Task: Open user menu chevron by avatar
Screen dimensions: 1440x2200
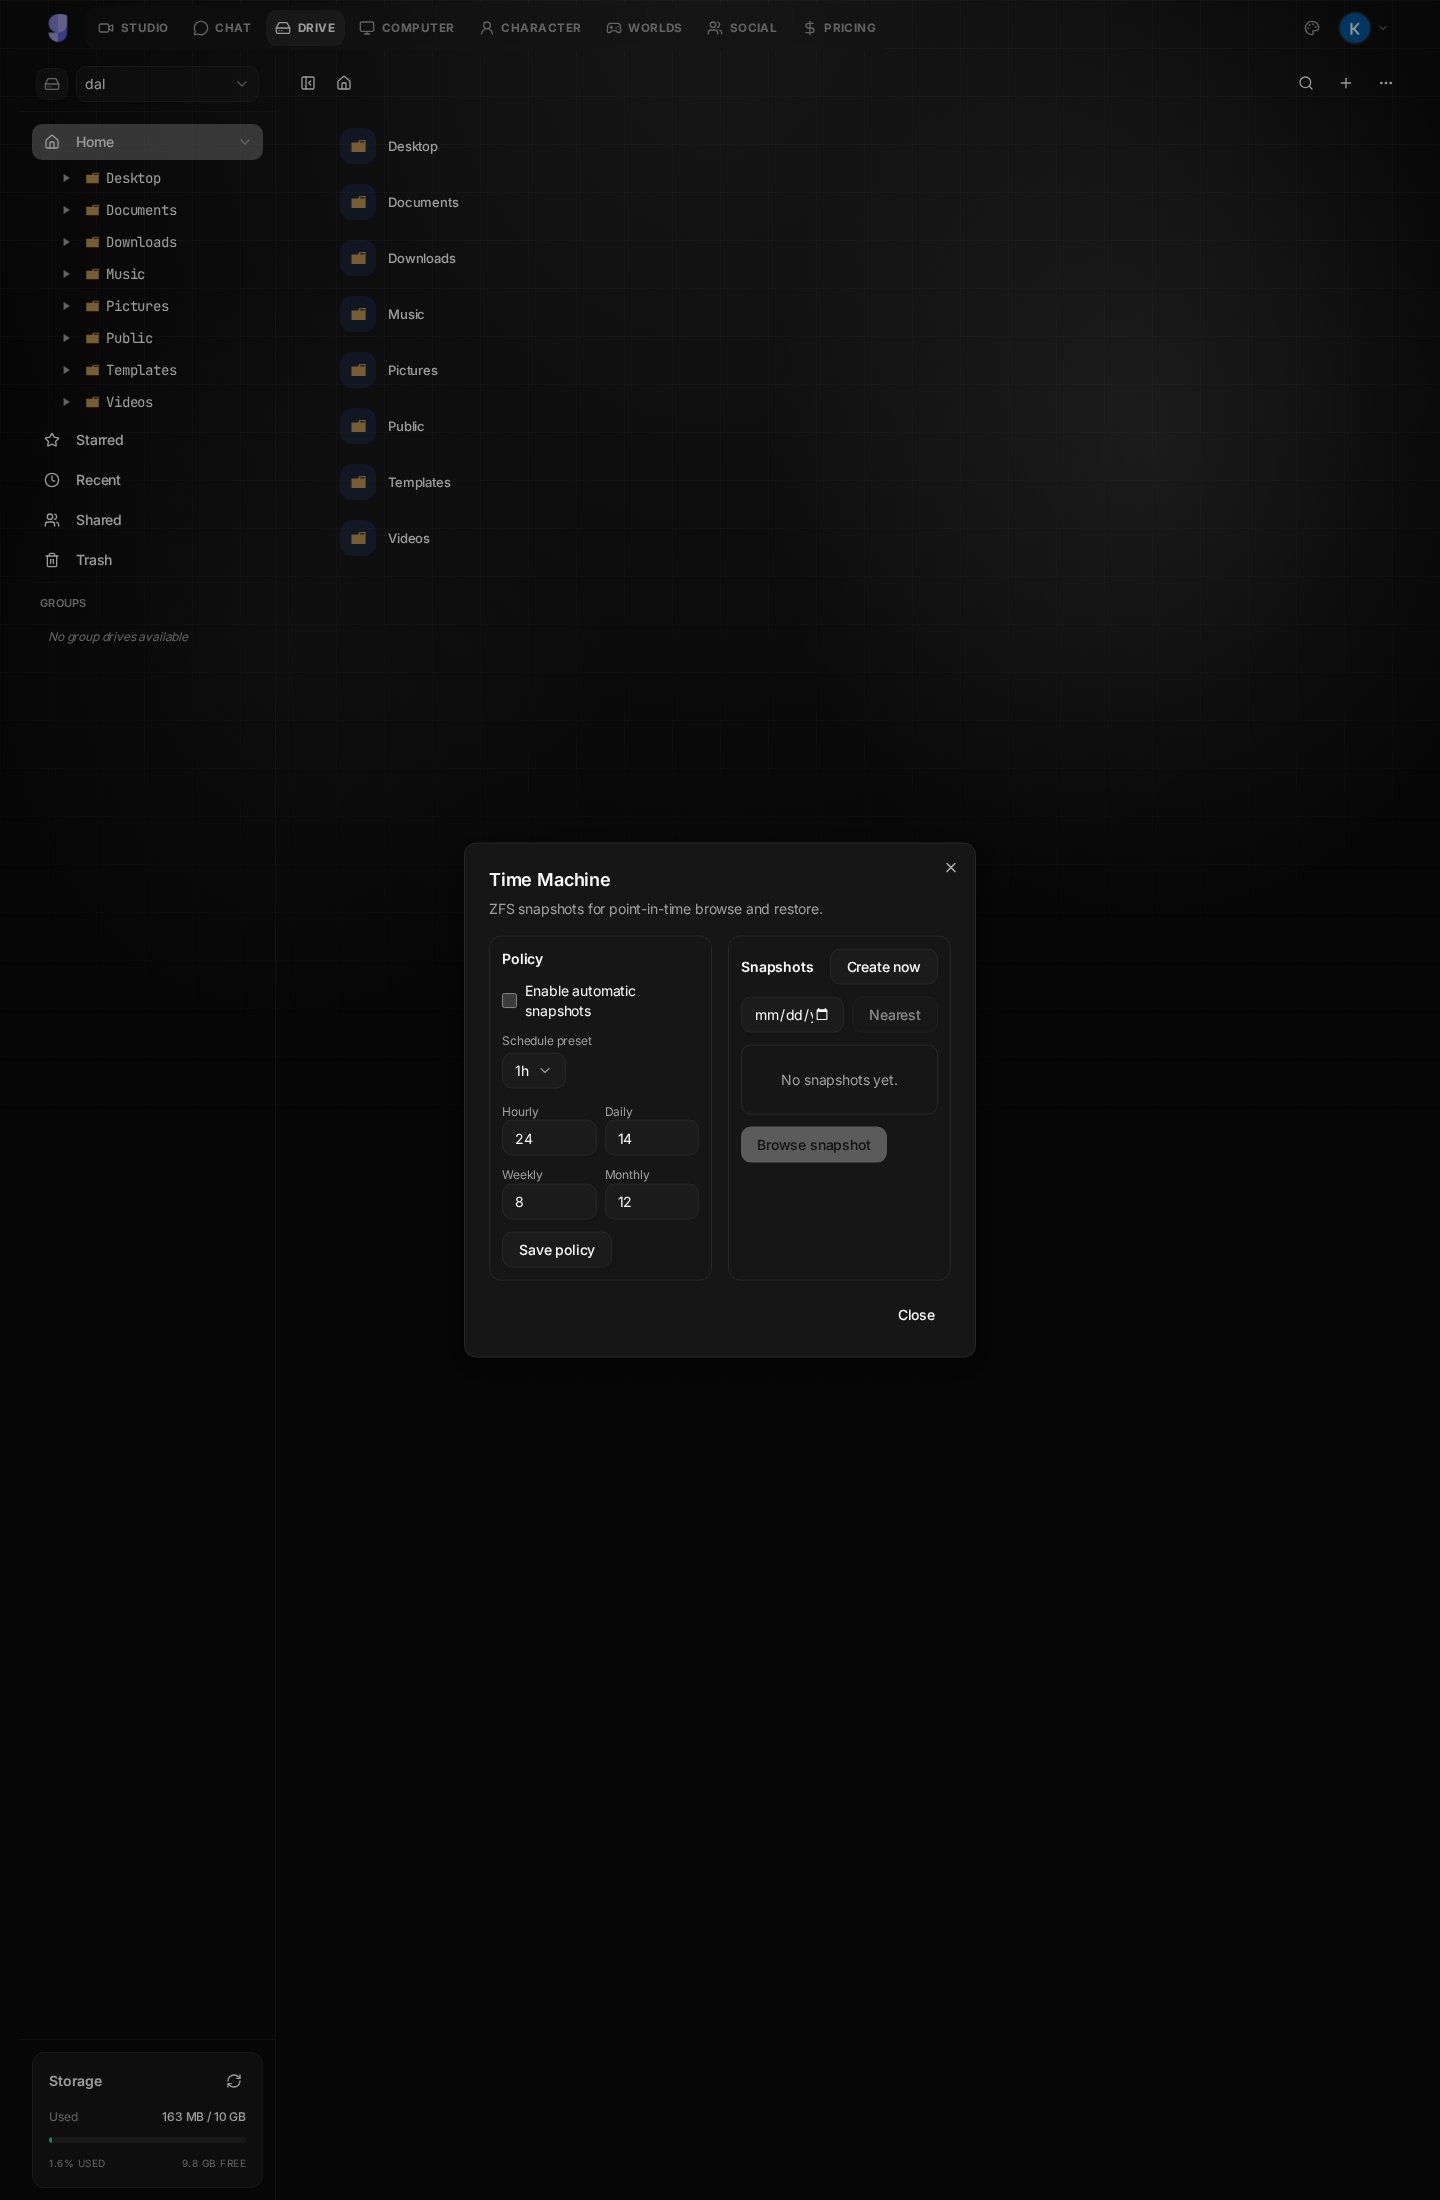Action: pyautogui.click(x=1383, y=28)
